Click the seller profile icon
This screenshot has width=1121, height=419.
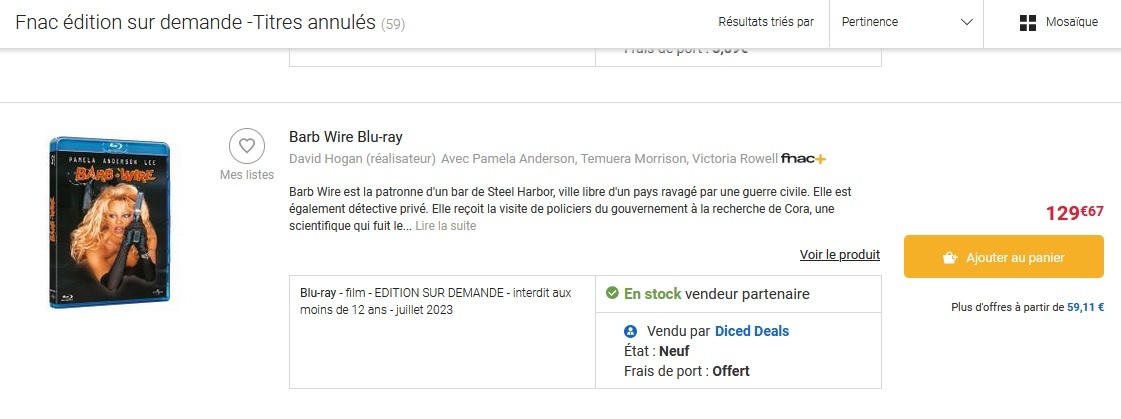630,331
